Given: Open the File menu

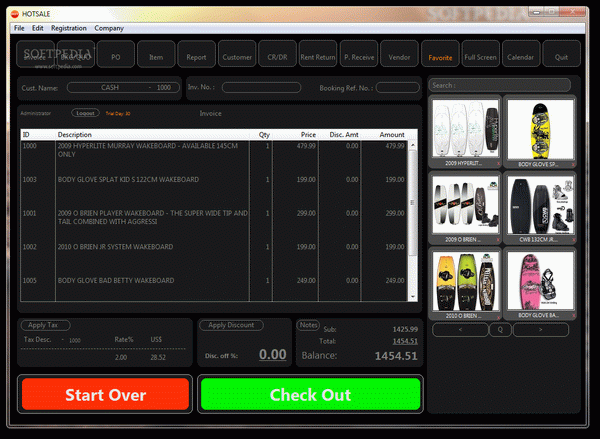Looking at the screenshot, I should coord(19,28).
